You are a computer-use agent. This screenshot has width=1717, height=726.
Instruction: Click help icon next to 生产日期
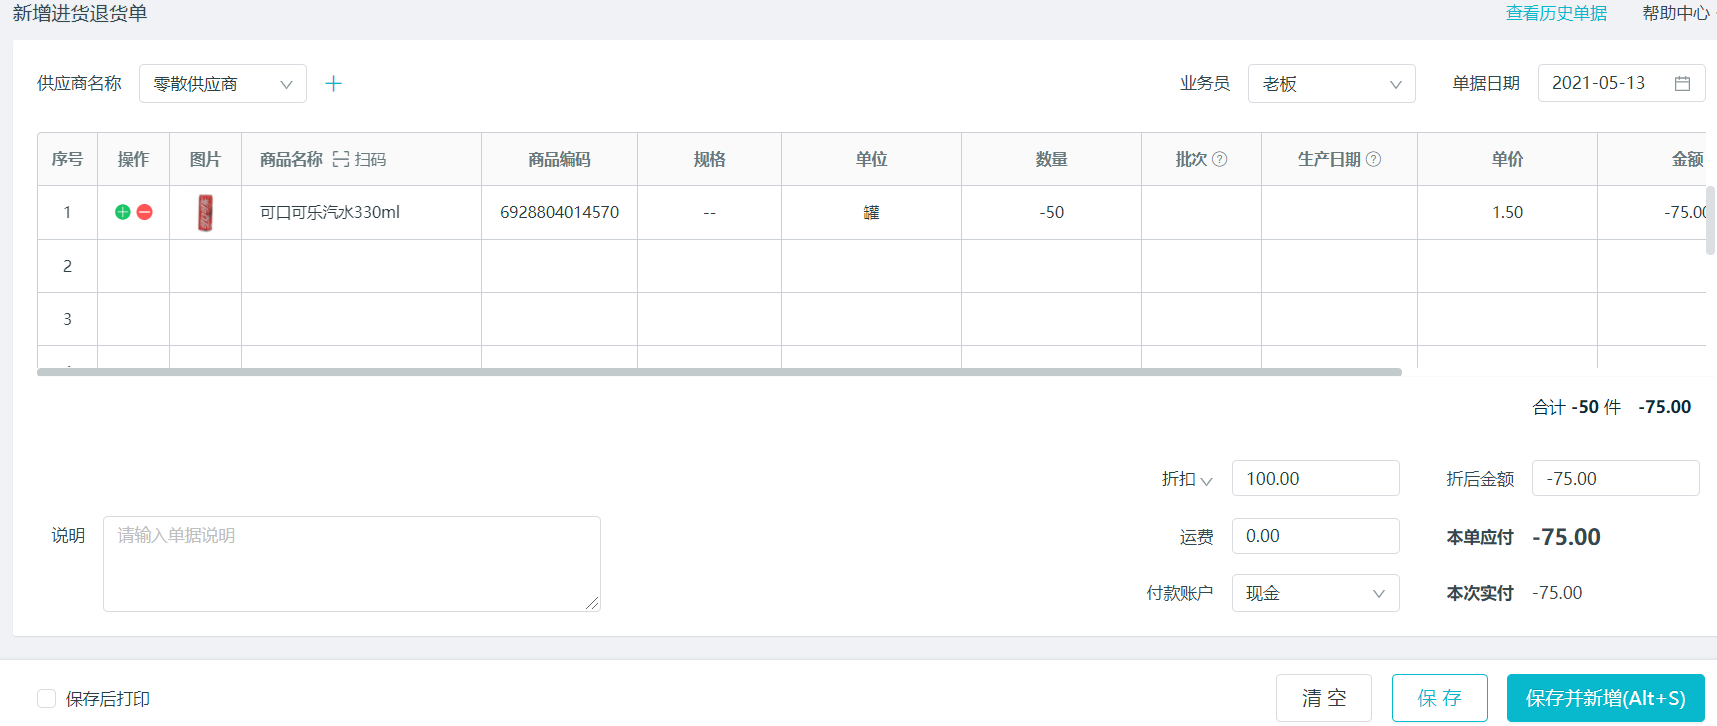pyautogui.click(x=1374, y=159)
